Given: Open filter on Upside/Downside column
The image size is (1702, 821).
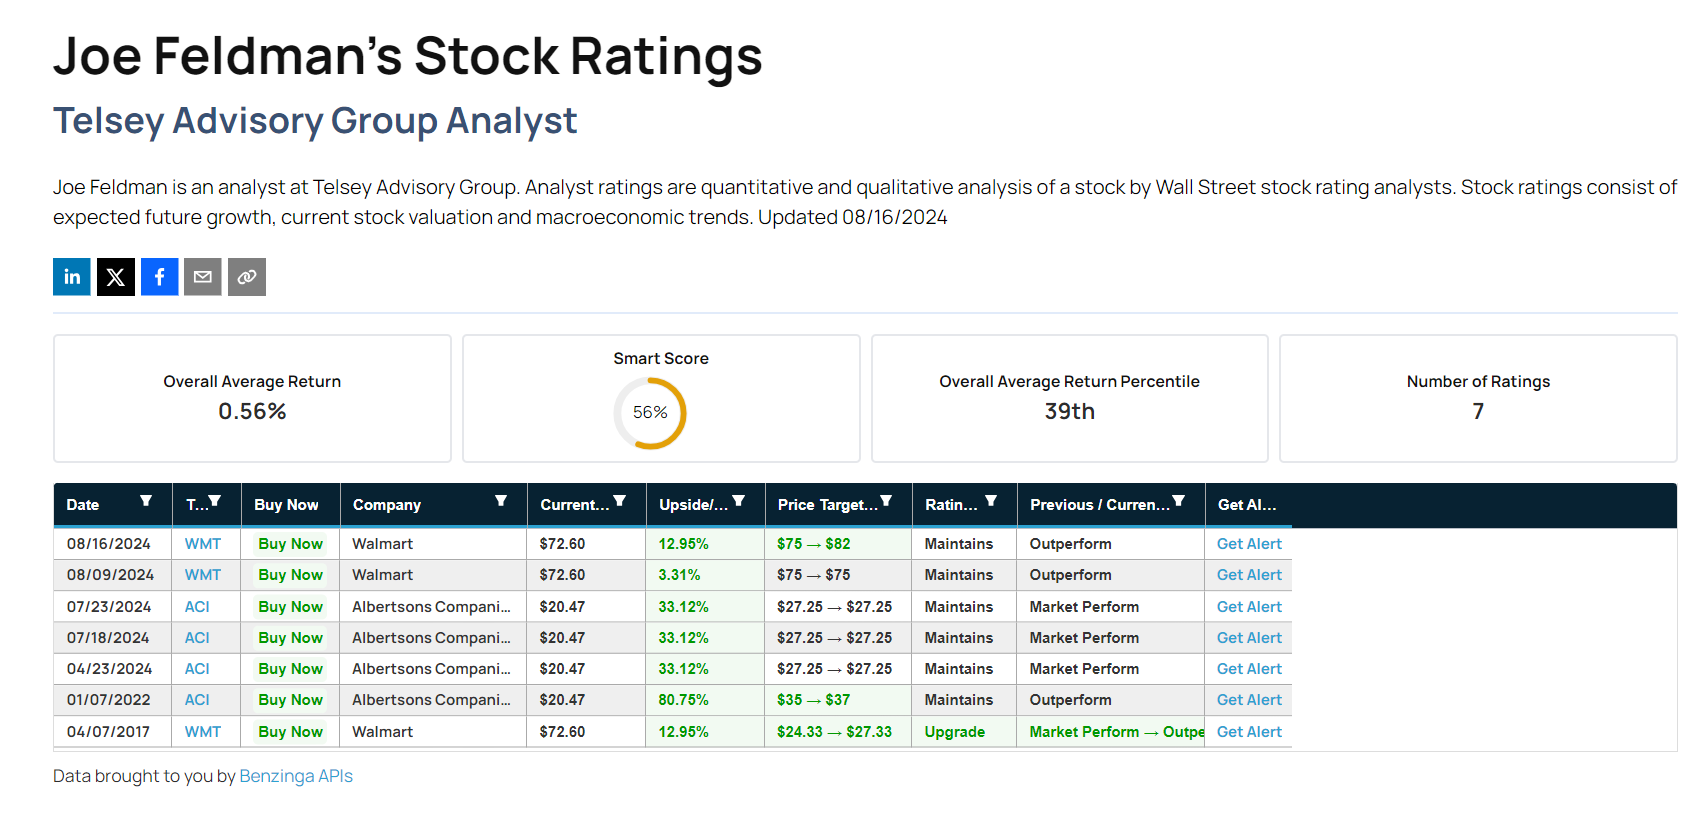Looking at the screenshot, I should (739, 501).
